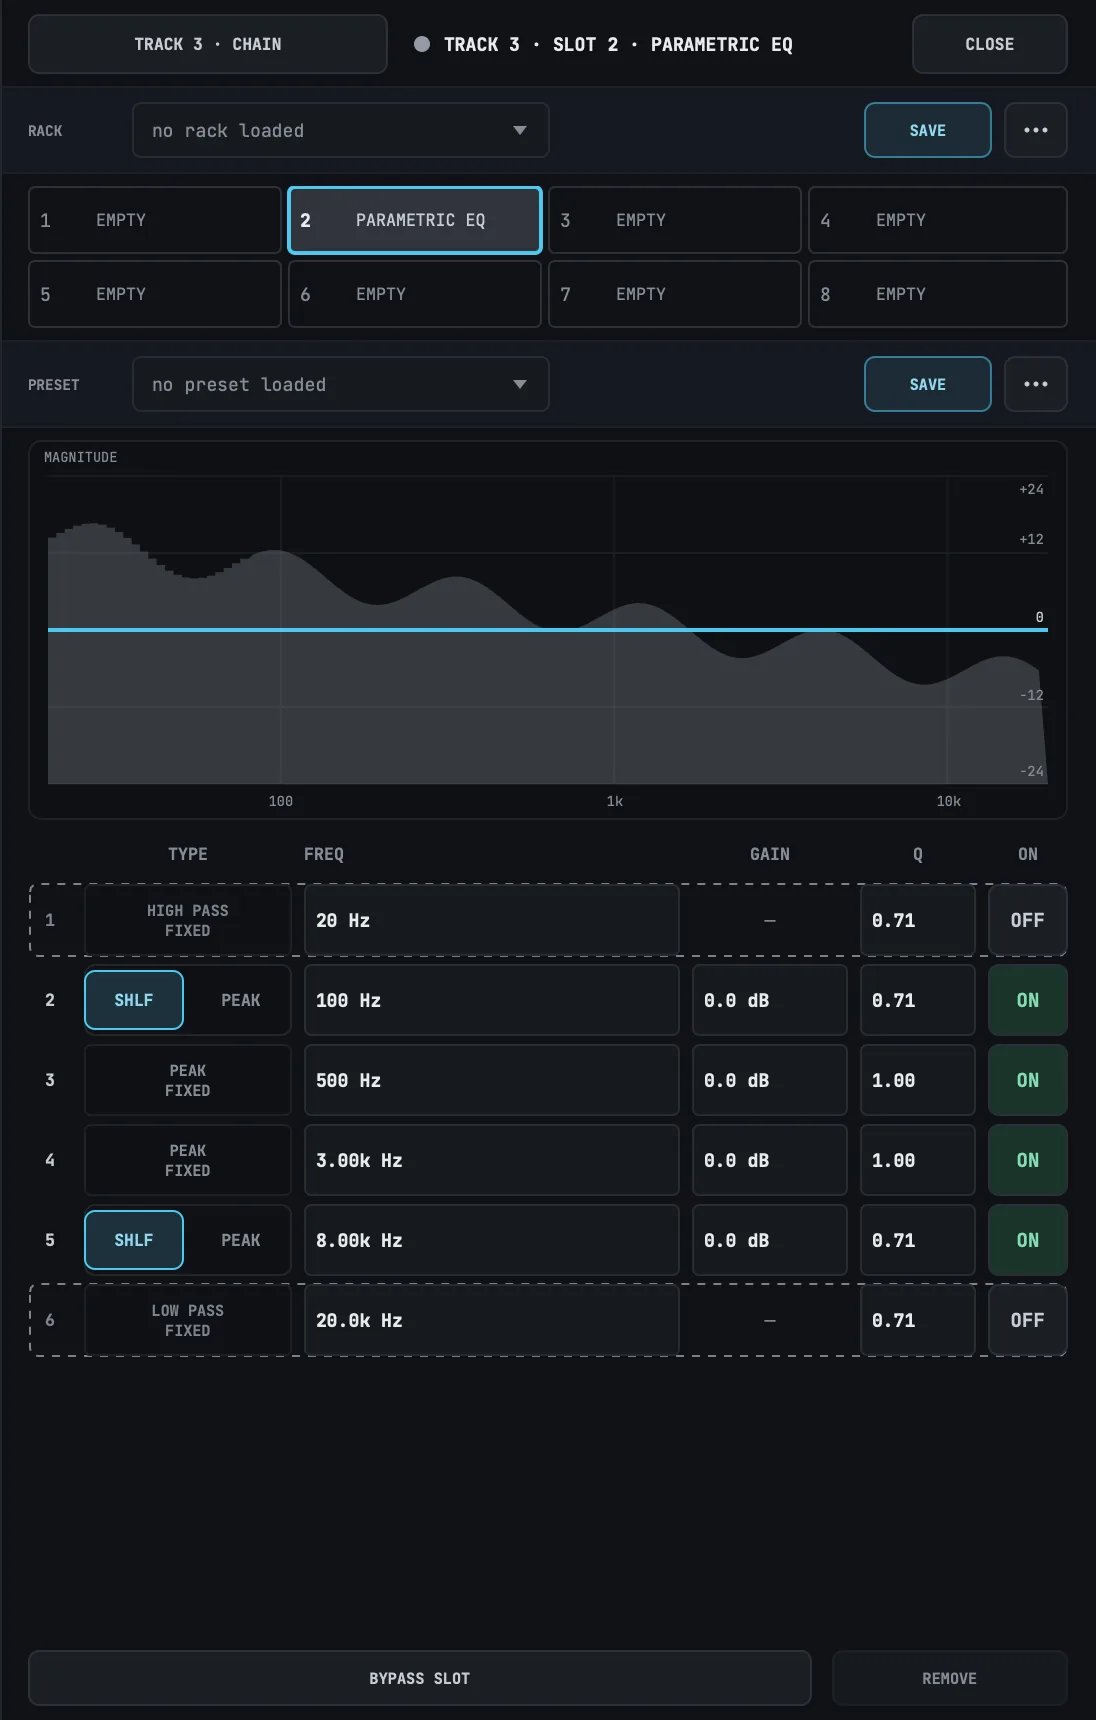Edit band 5 Q value 0.71
1096x1720 pixels.
click(918, 1240)
